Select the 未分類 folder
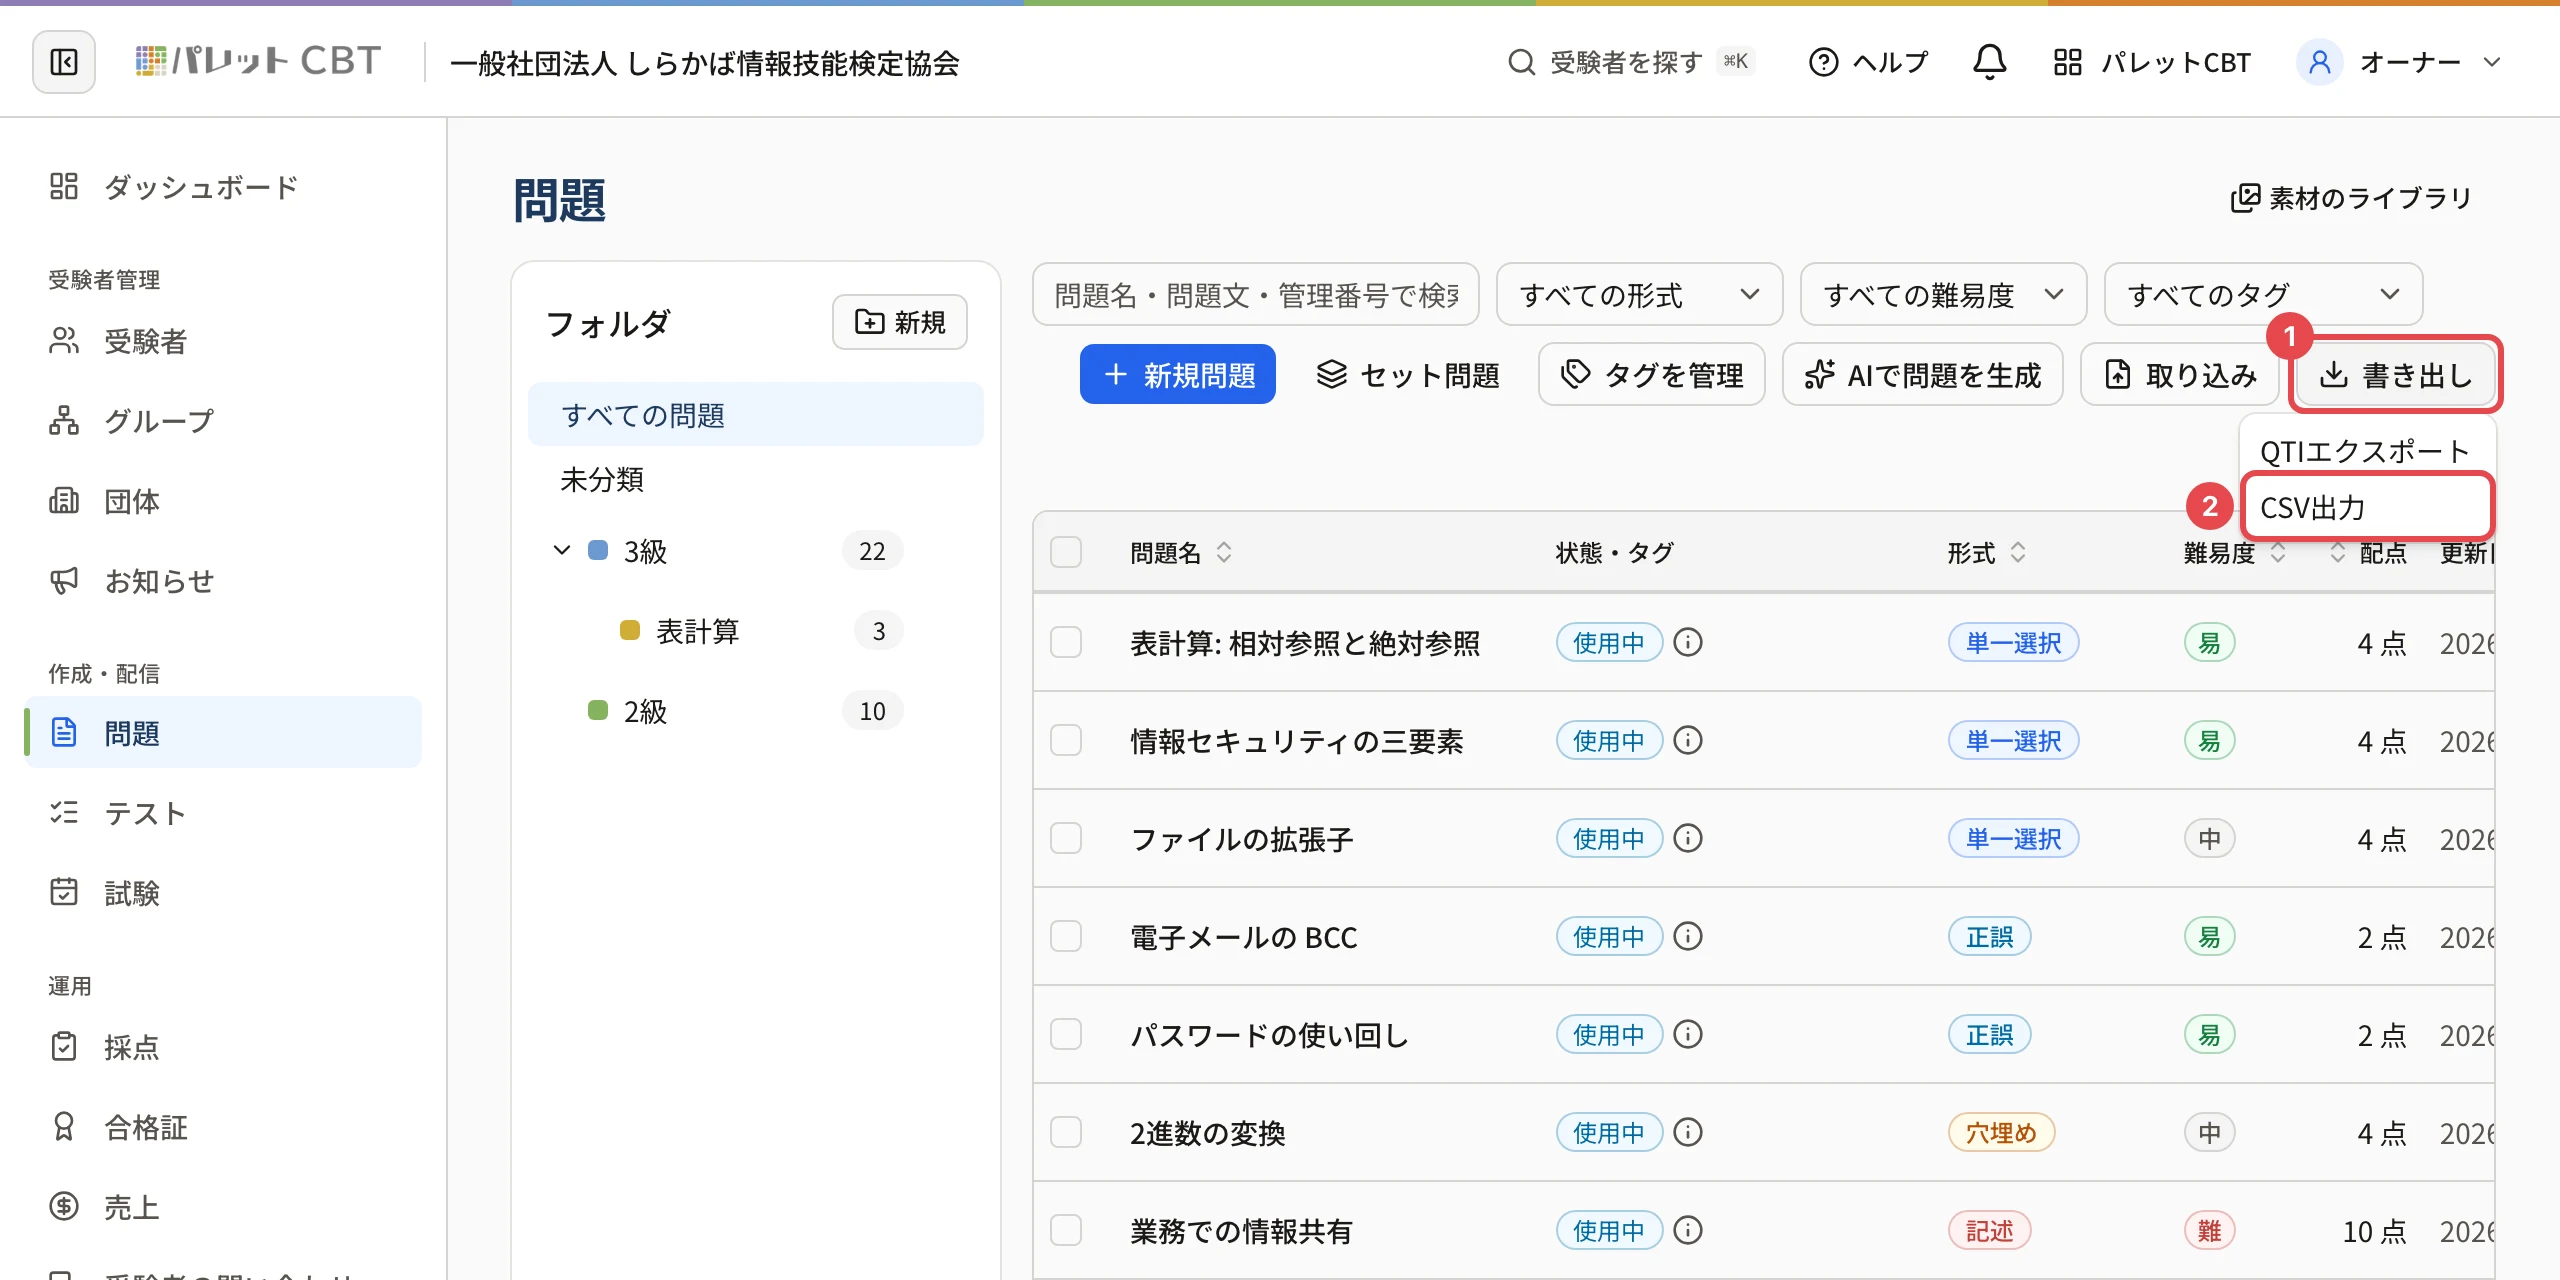The width and height of the screenshot is (2560, 1280). (756, 479)
